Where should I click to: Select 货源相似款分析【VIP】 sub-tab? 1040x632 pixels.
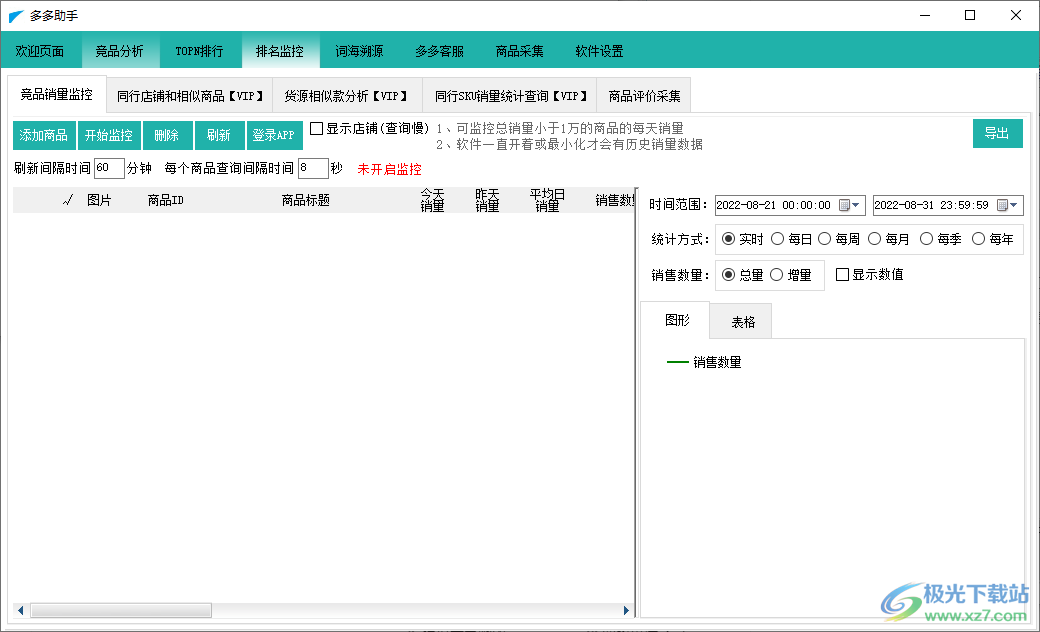coord(348,96)
